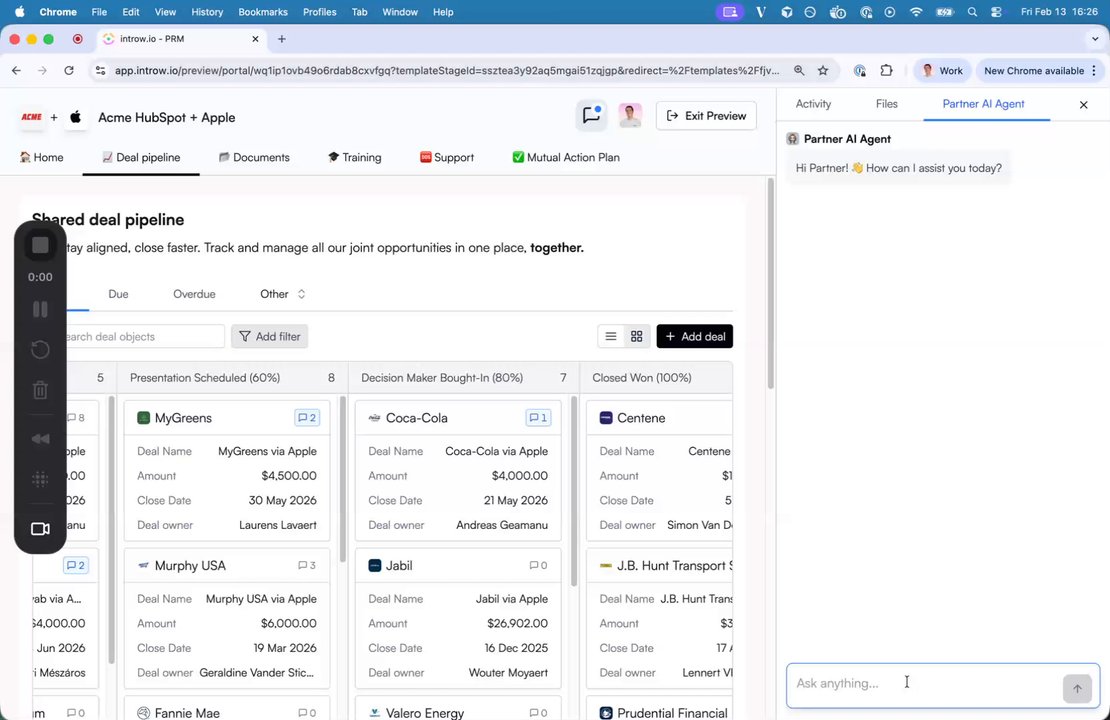Image resolution: width=1110 pixels, height=720 pixels.
Task: Click the dotted grid icon in recorder
Action: click(x=40, y=479)
